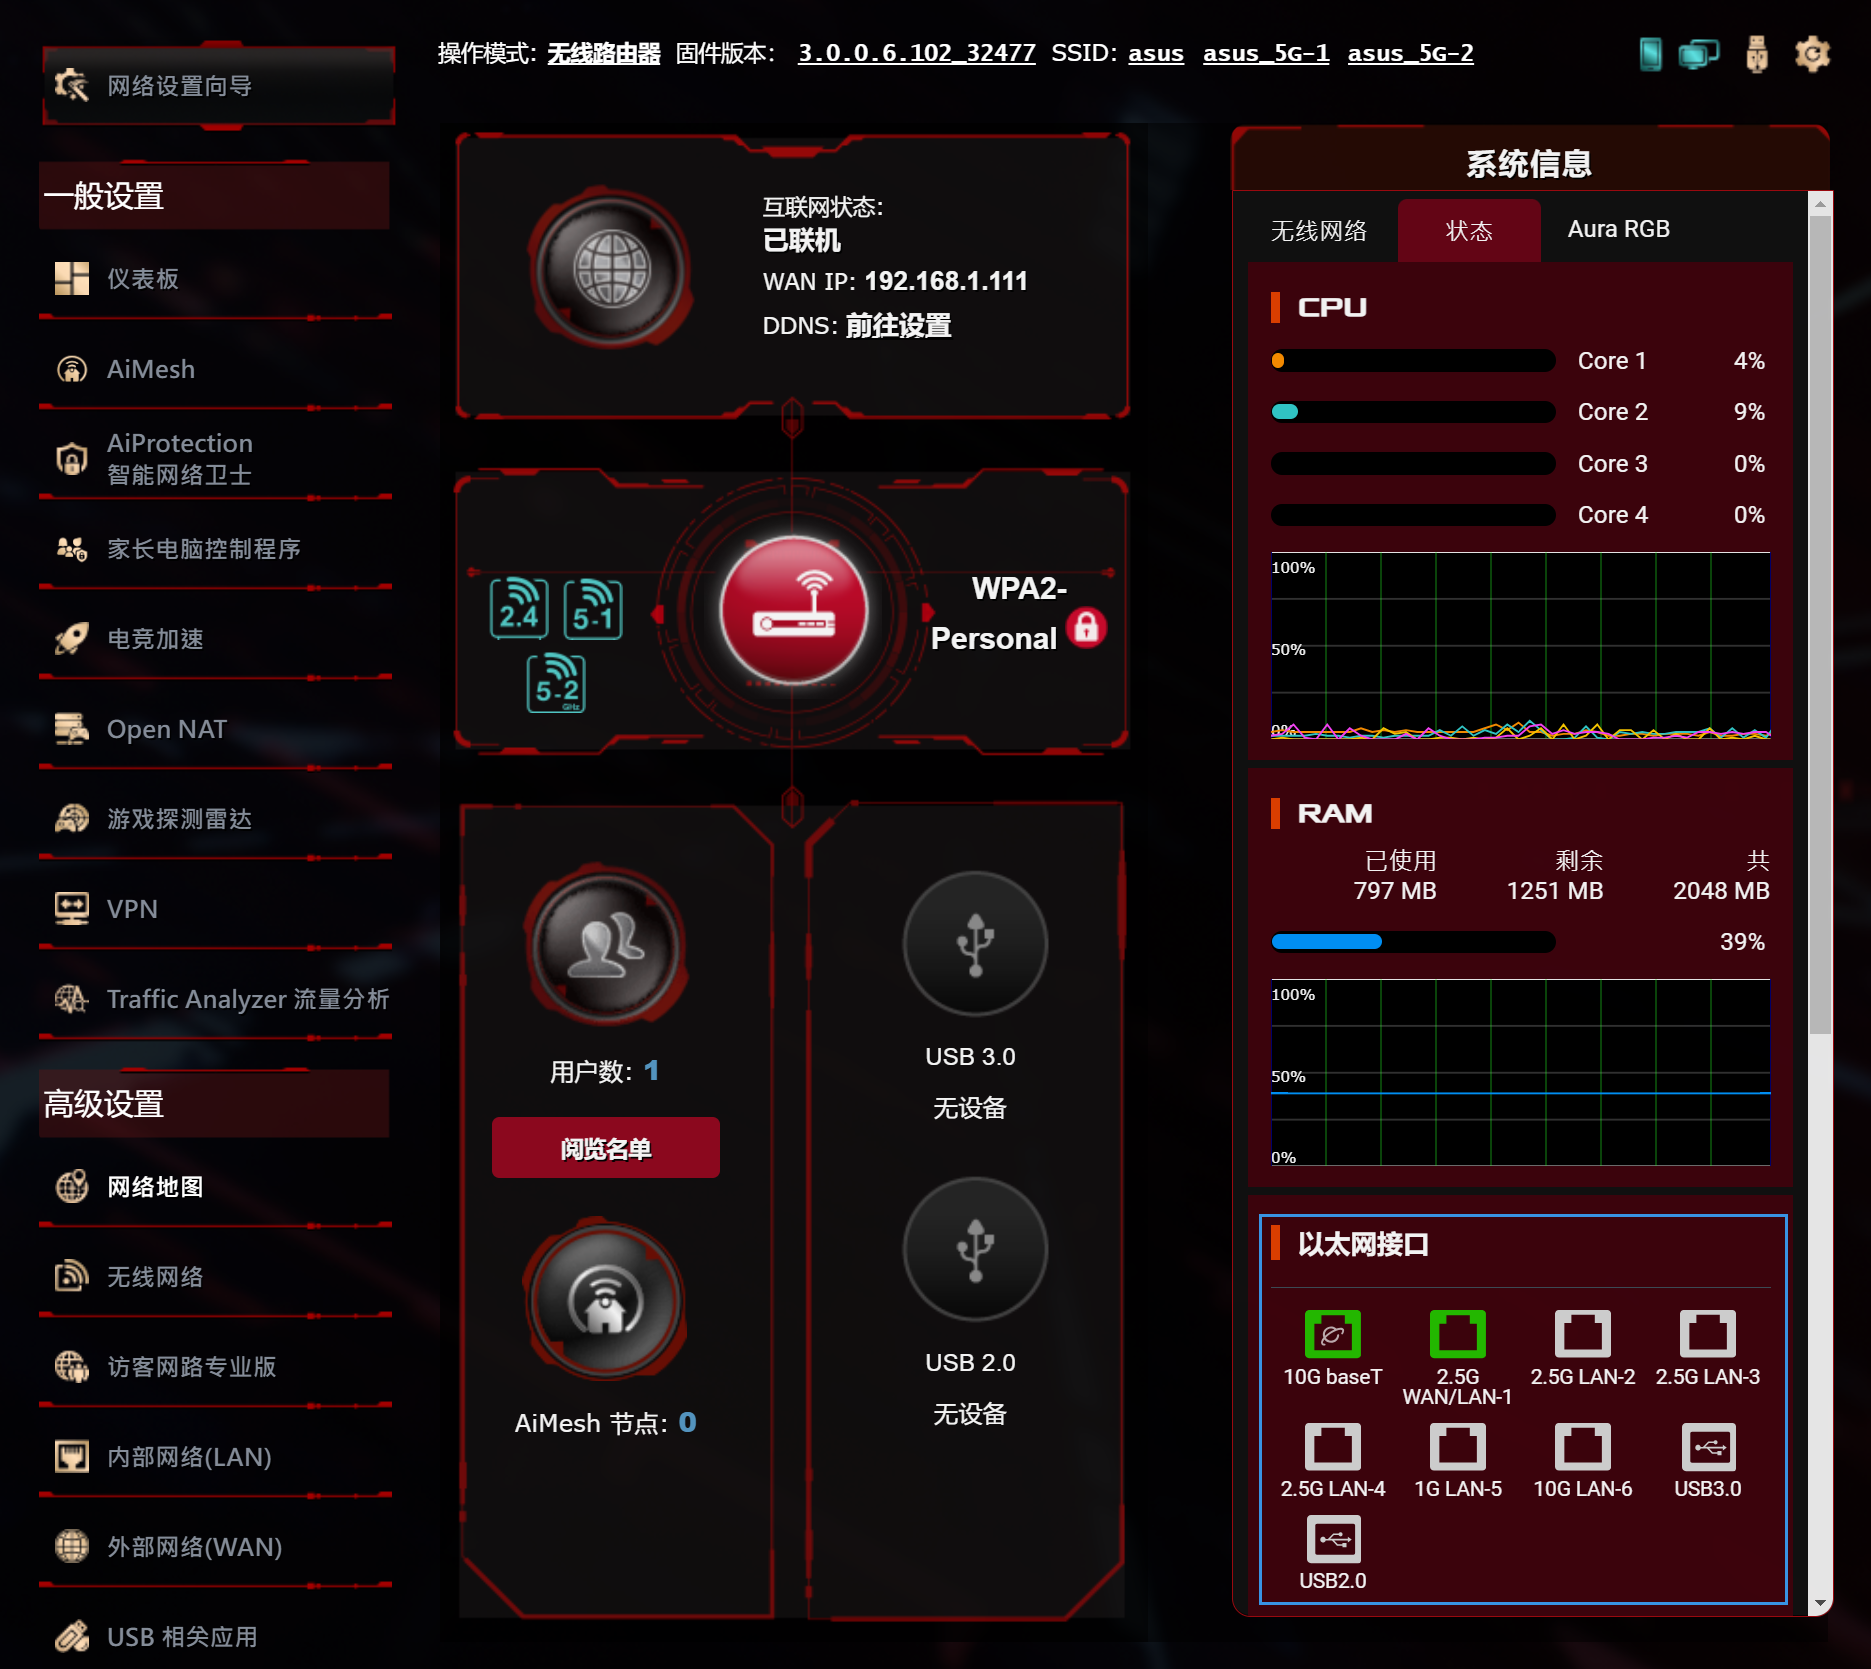
Task: Click the system info scrollbar thumb
Action: [1820, 625]
